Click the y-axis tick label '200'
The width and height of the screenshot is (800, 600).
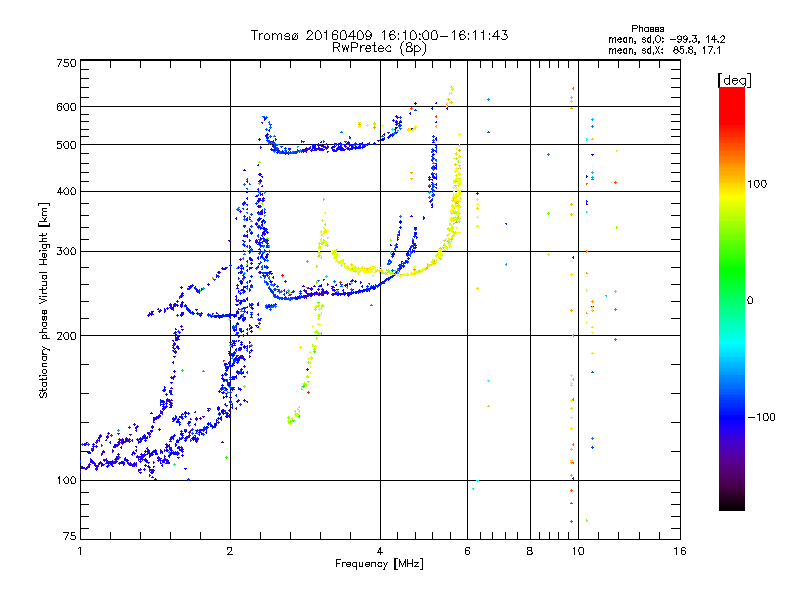(66, 336)
